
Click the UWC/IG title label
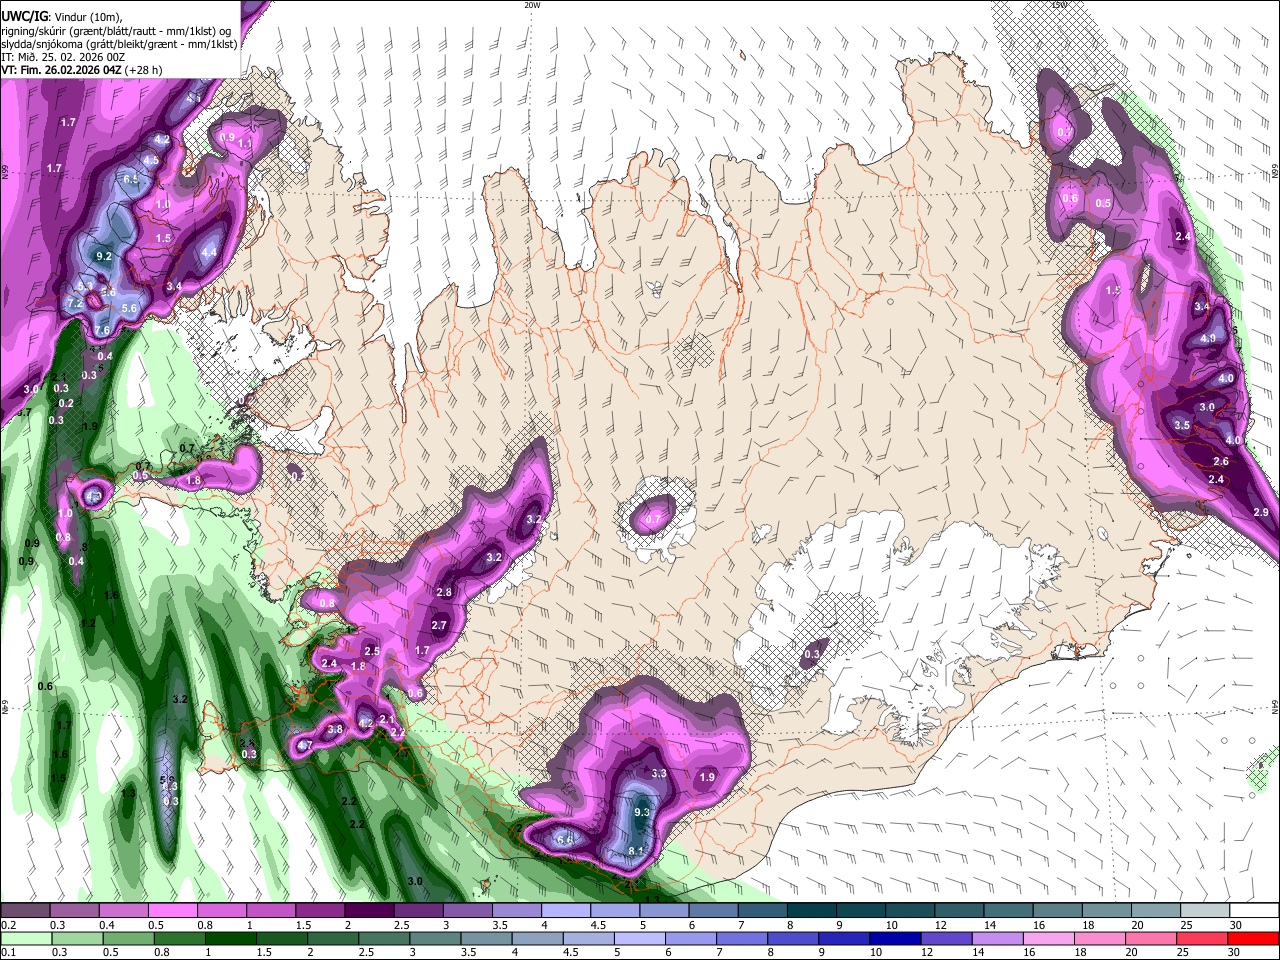point(23,16)
